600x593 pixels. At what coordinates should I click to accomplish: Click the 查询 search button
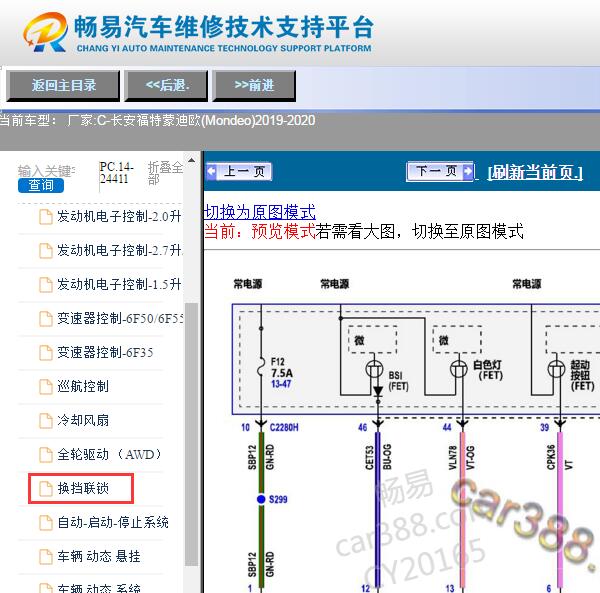41,186
